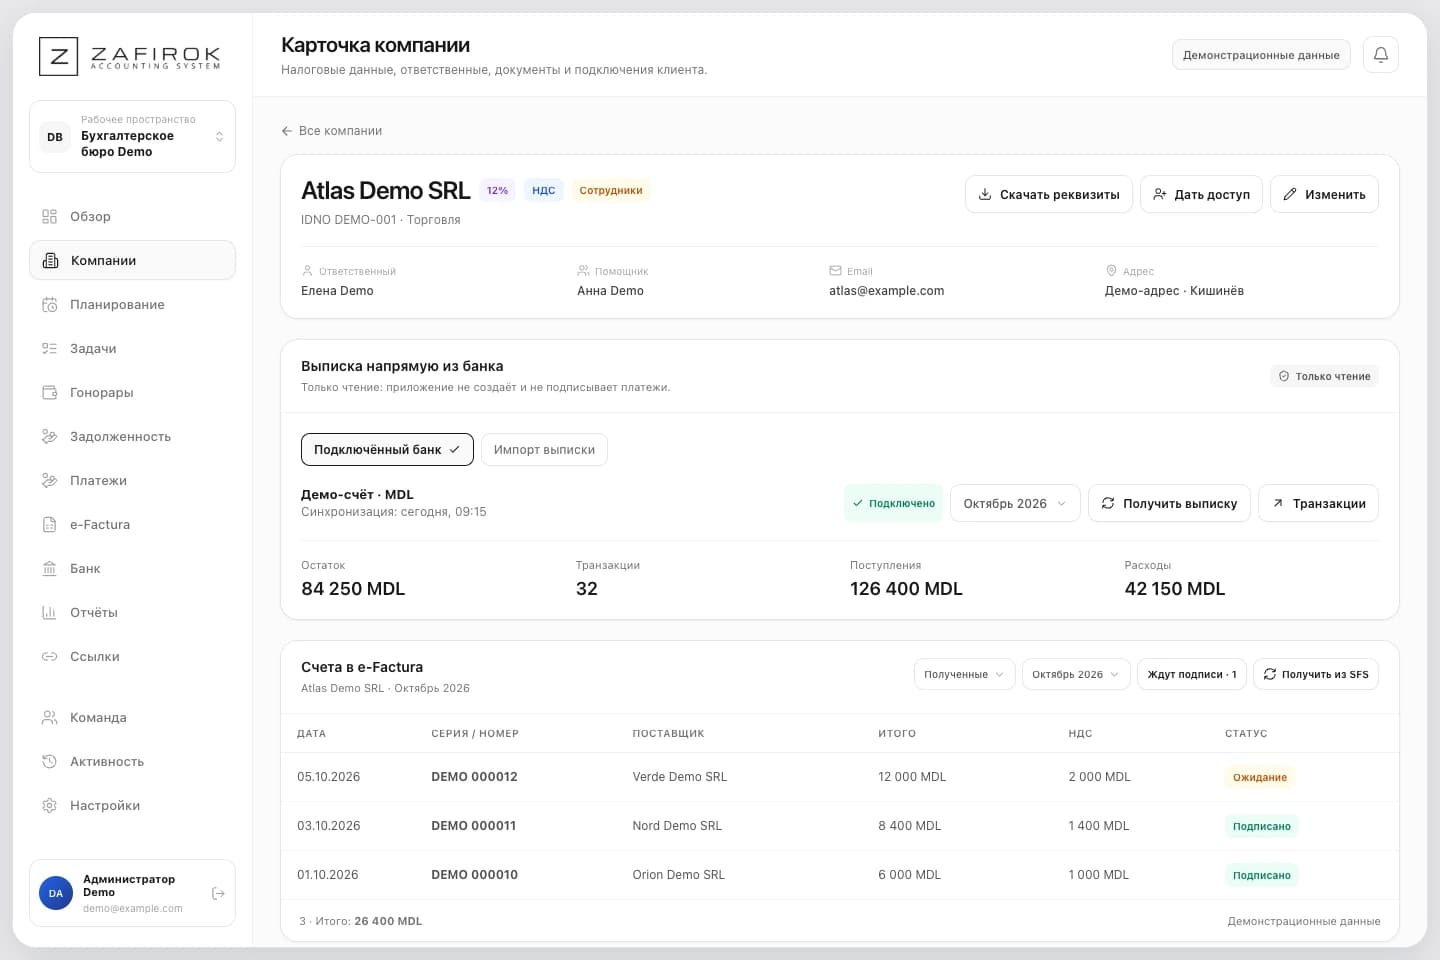Click the Демонстрационные данные badge
This screenshot has height=960, width=1440.
(x=1261, y=55)
